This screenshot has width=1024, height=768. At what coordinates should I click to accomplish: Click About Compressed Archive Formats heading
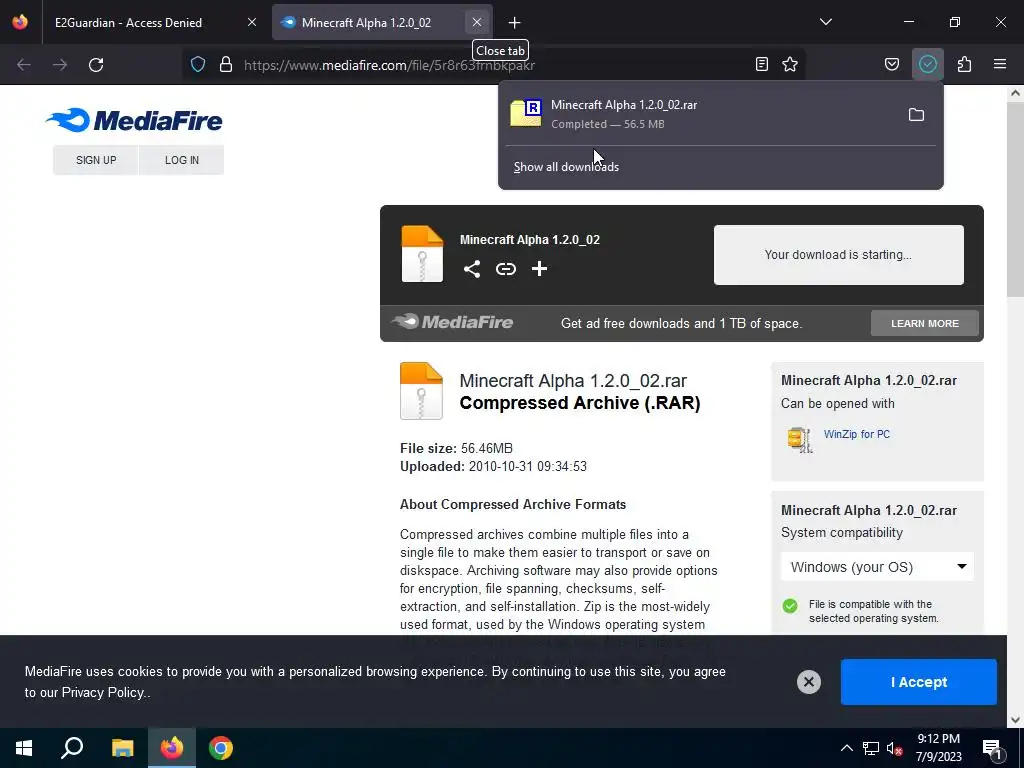[513, 505]
